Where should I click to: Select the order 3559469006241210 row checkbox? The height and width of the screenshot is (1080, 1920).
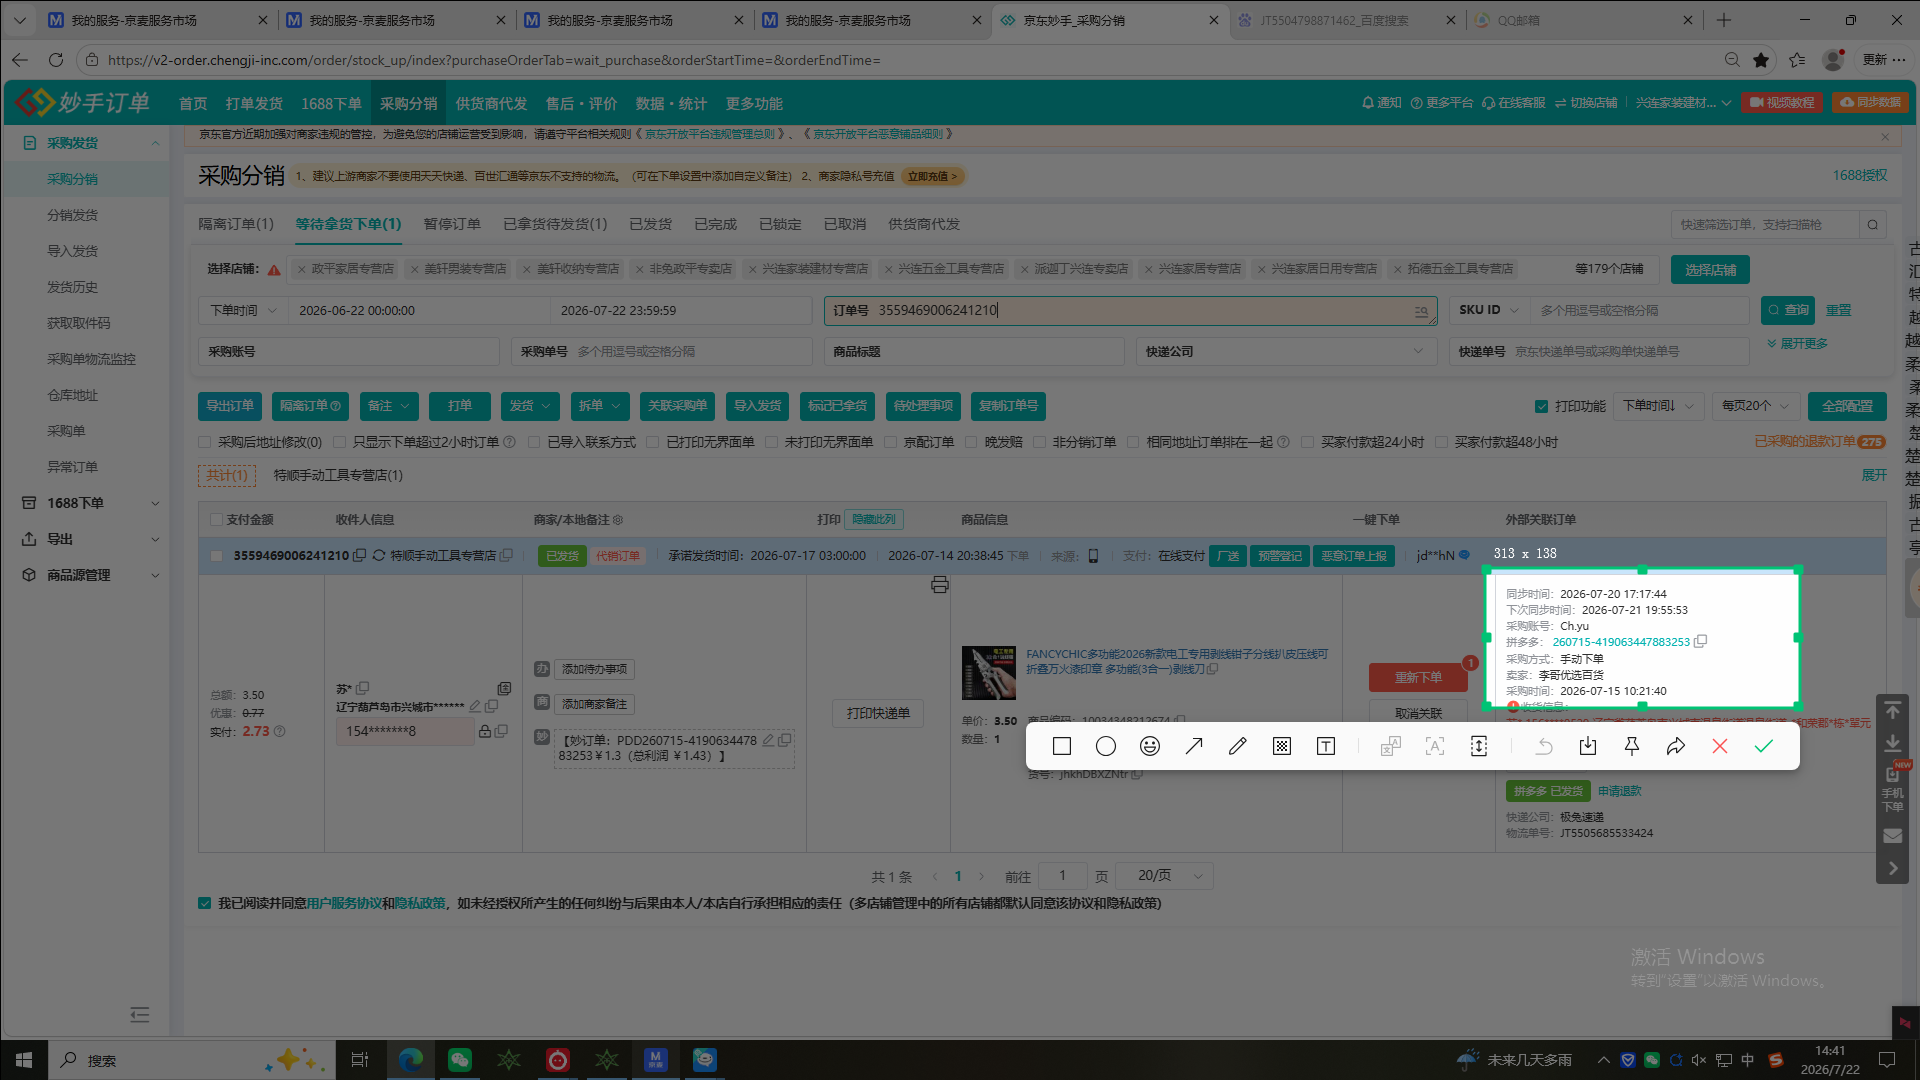coord(216,556)
